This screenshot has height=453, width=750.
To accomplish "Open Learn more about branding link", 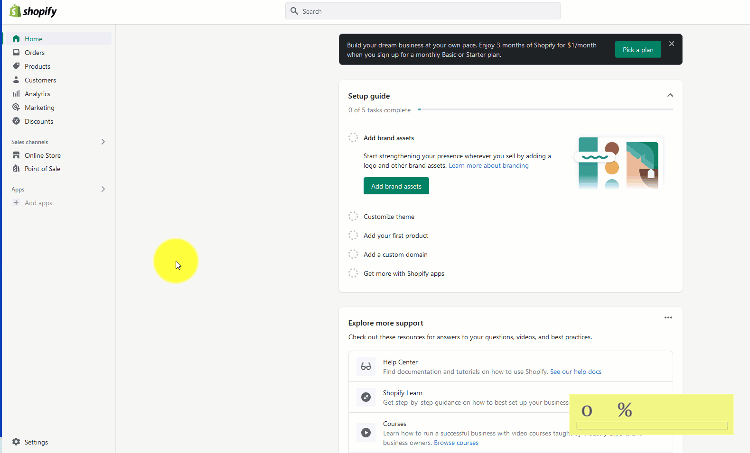I will point(488,166).
